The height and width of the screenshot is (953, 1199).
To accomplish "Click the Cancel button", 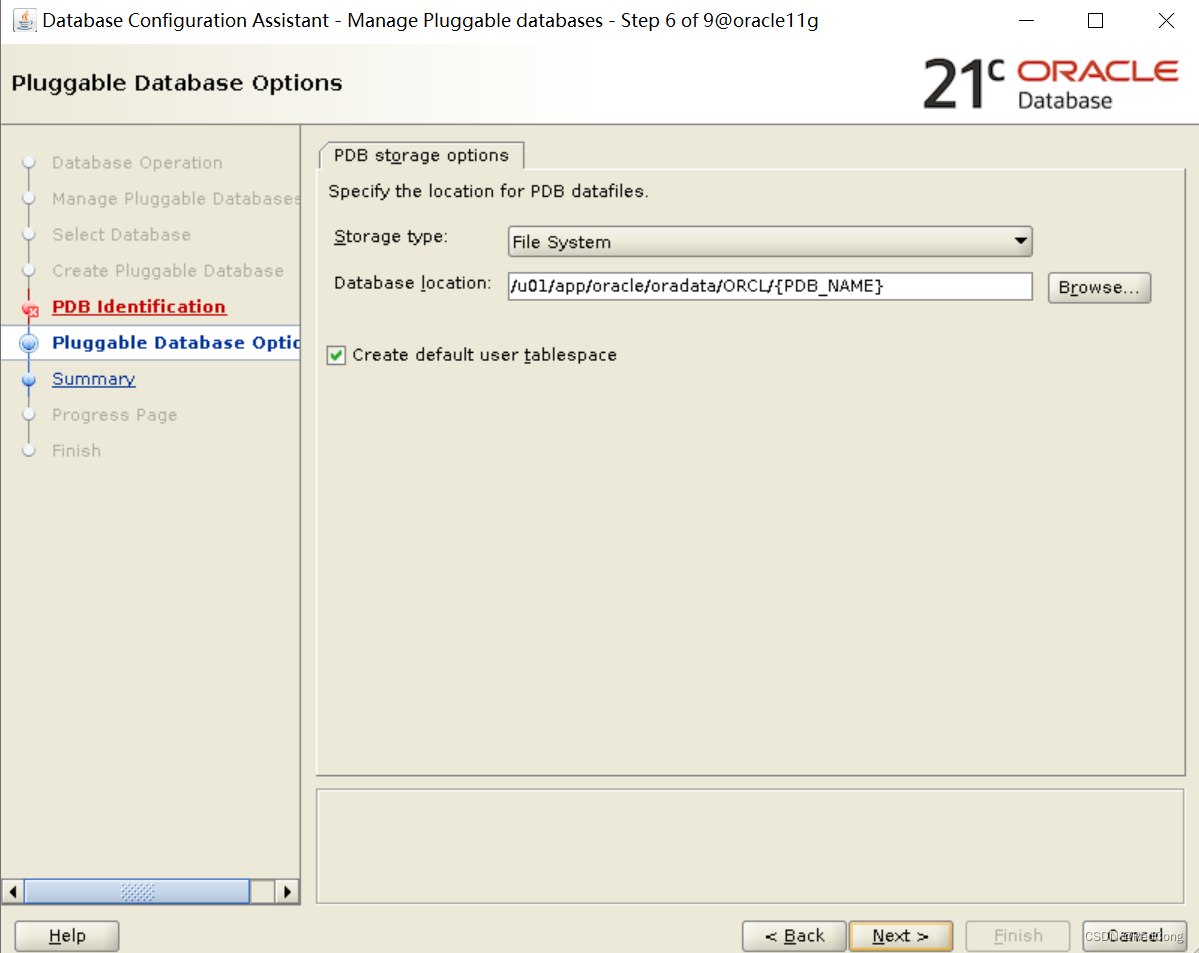I will (x=1134, y=935).
